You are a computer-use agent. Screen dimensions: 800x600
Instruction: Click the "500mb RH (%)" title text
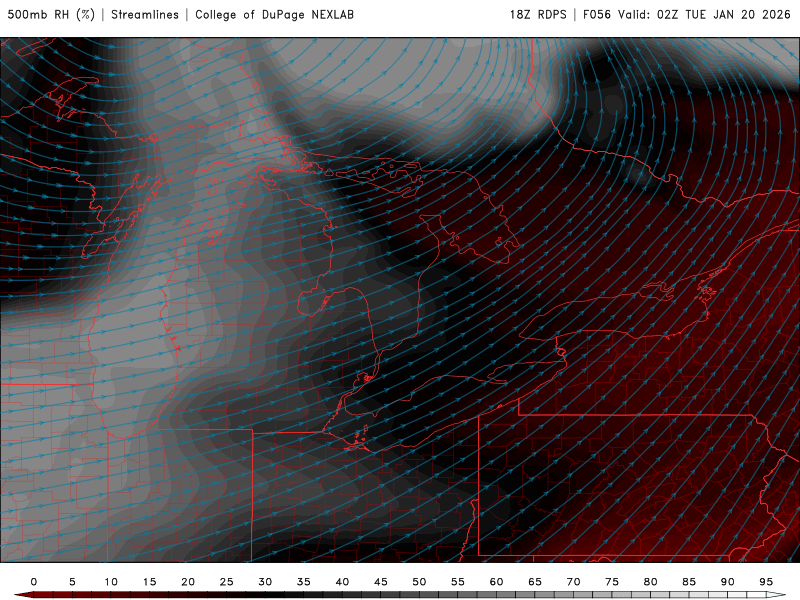(x=51, y=14)
